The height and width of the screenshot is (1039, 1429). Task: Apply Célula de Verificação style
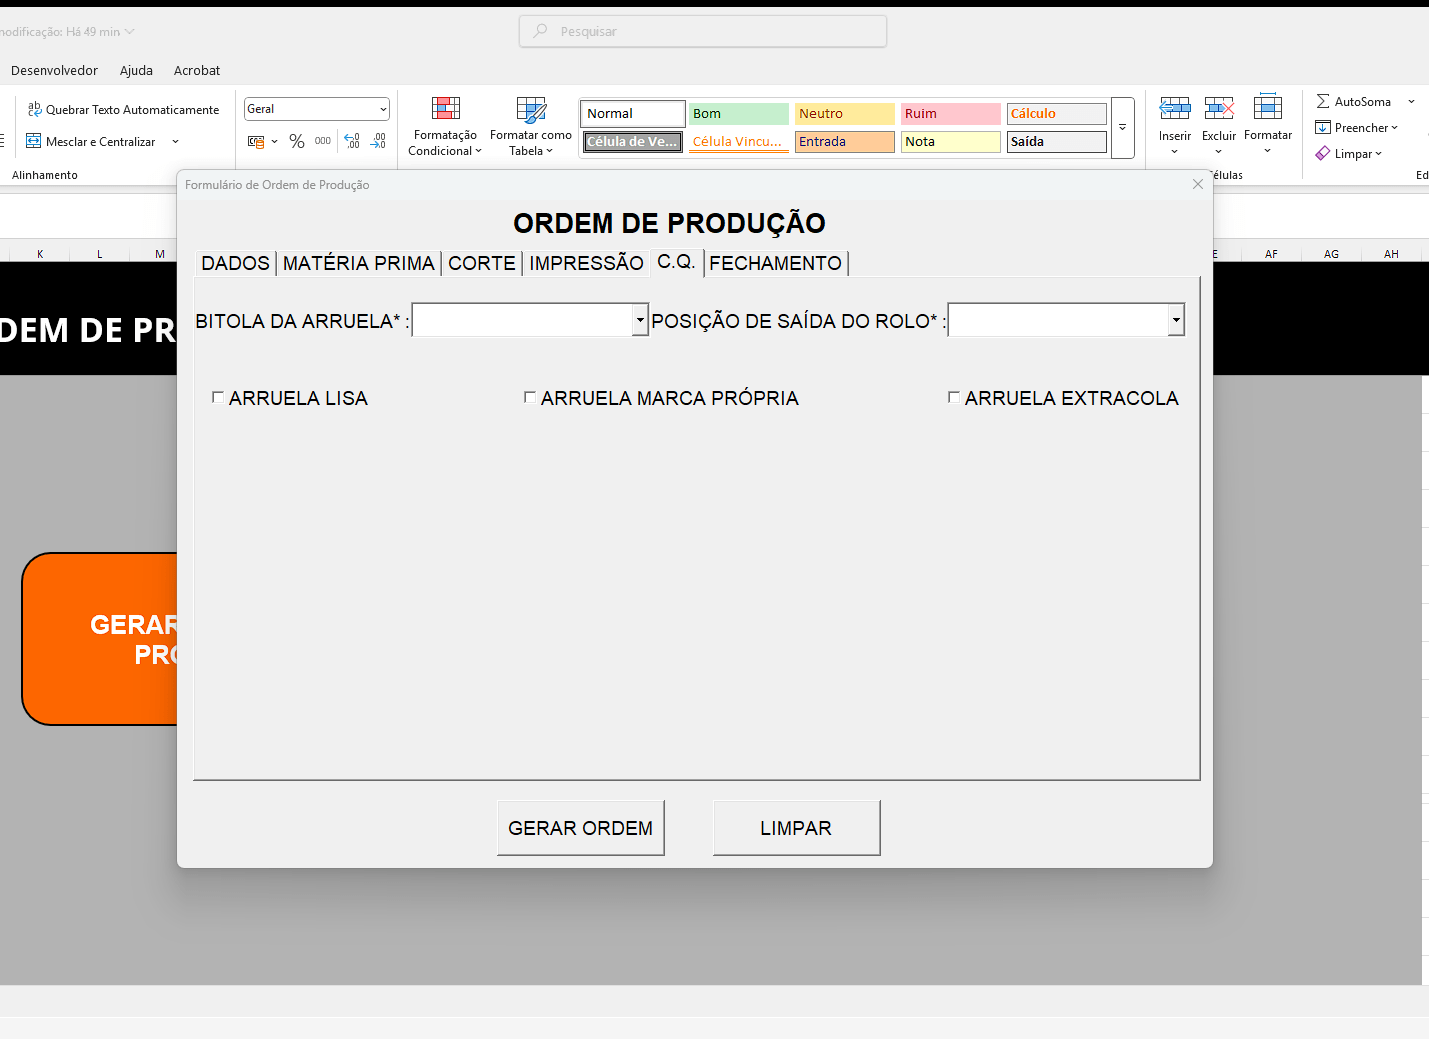click(x=633, y=141)
